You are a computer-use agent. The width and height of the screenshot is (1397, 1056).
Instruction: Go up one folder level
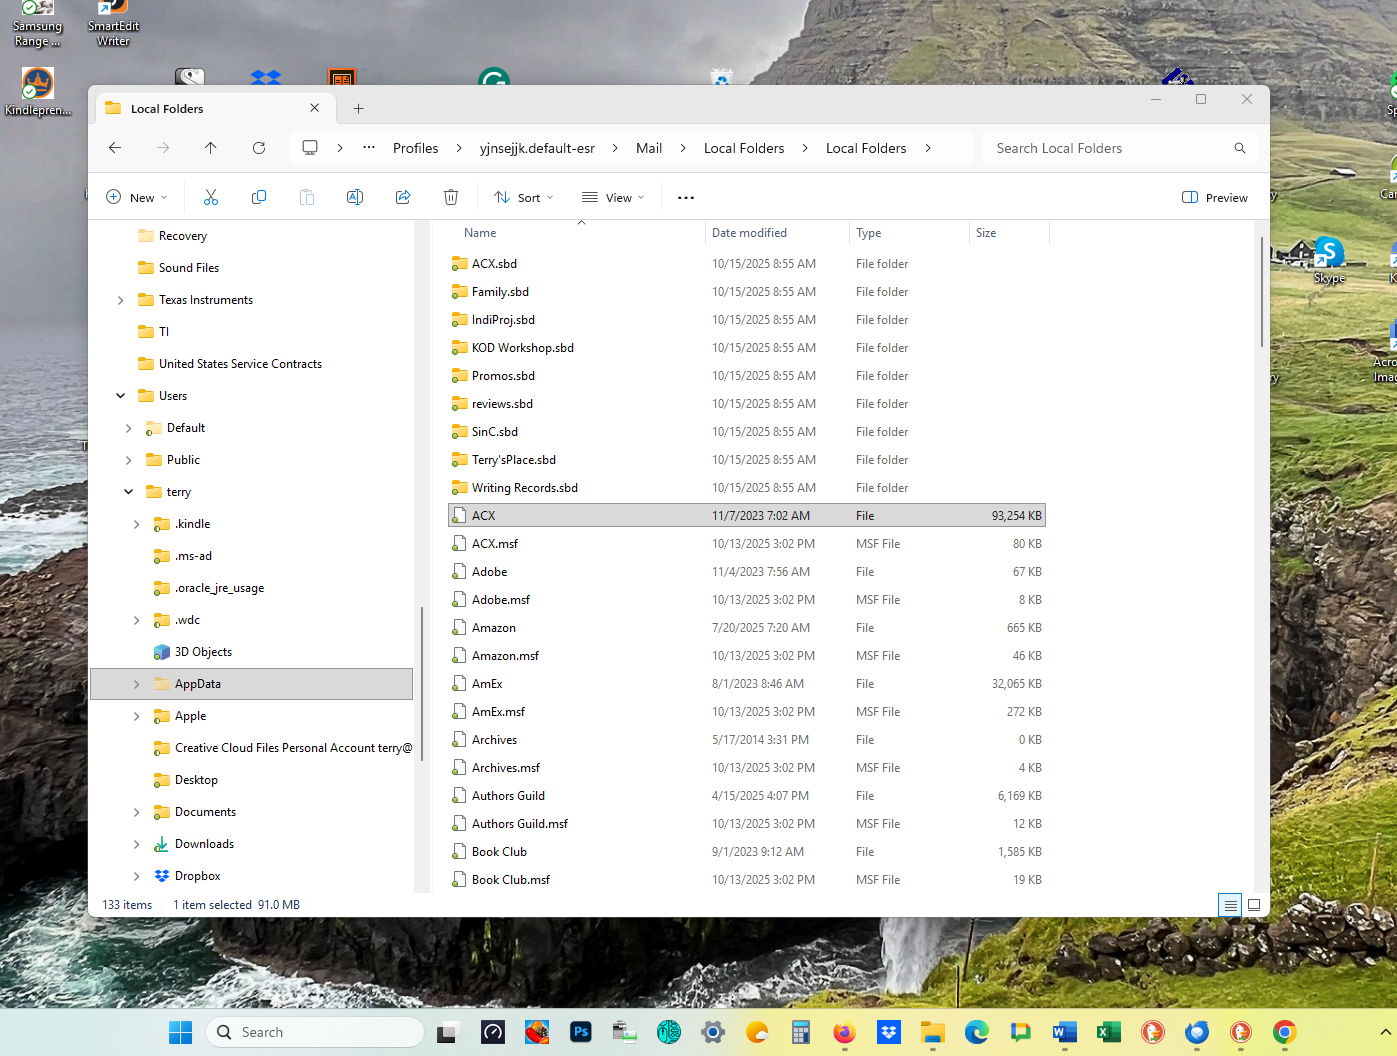(211, 148)
